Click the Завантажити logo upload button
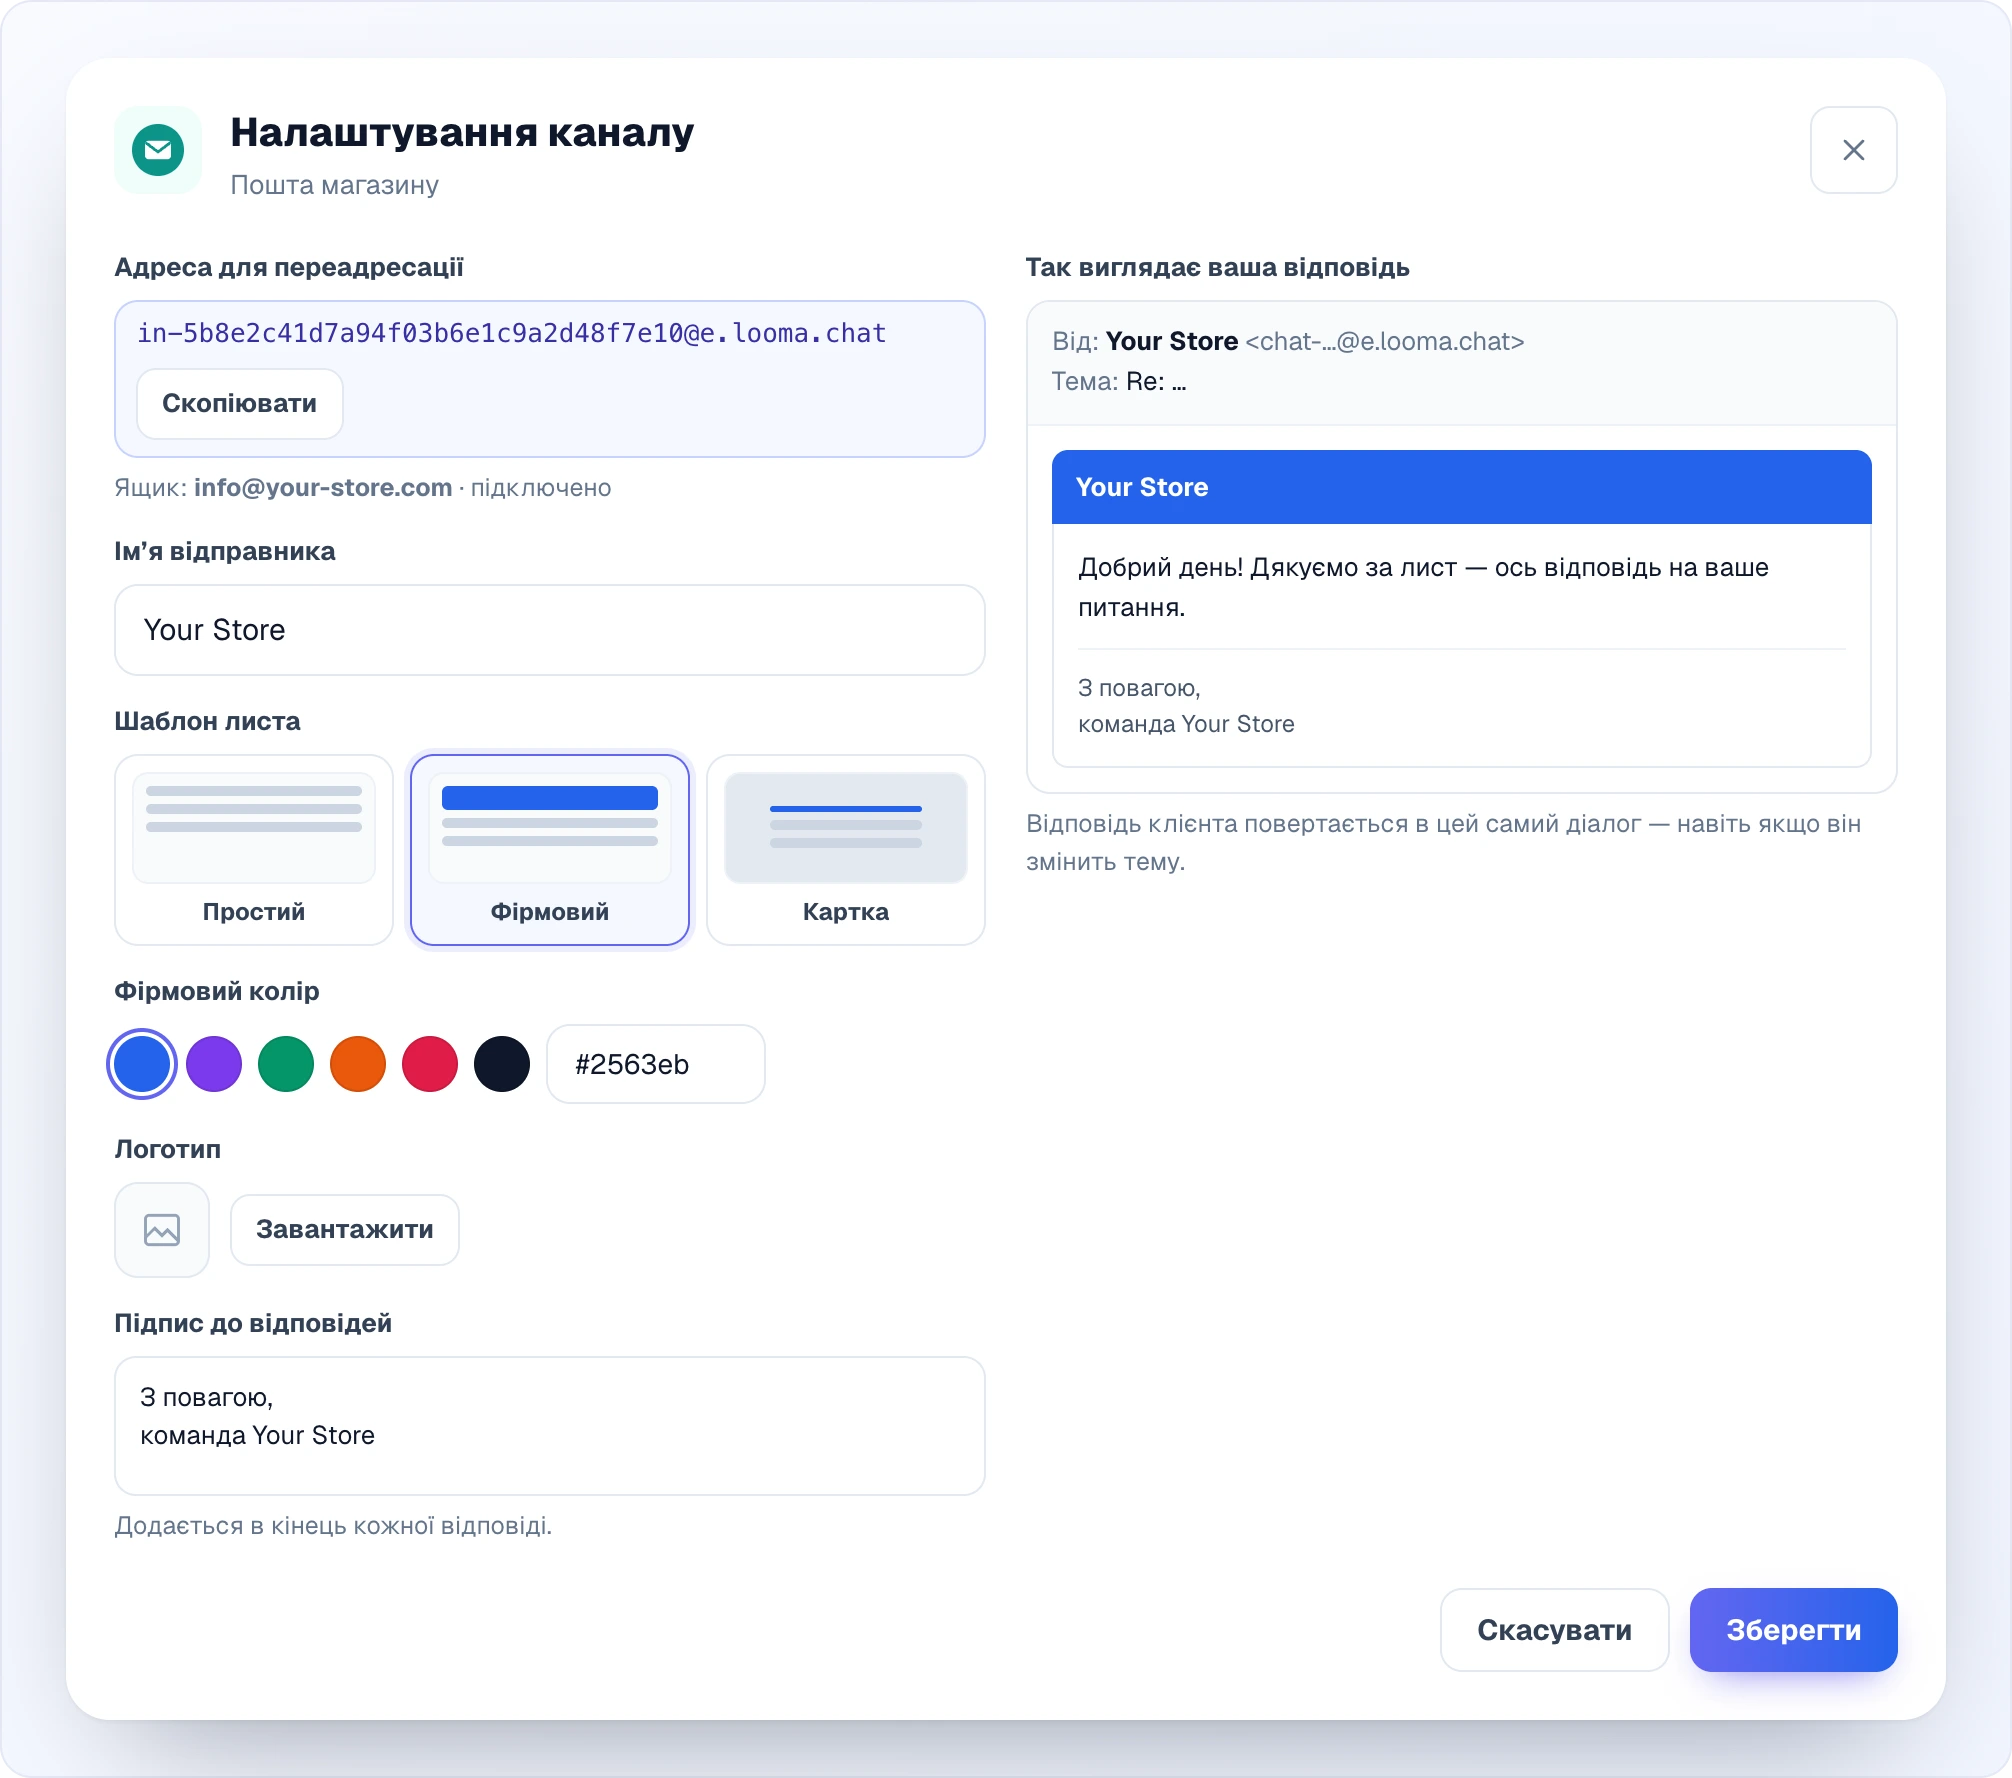2012x1778 pixels. pyautogui.click(x=345, y=1229)
